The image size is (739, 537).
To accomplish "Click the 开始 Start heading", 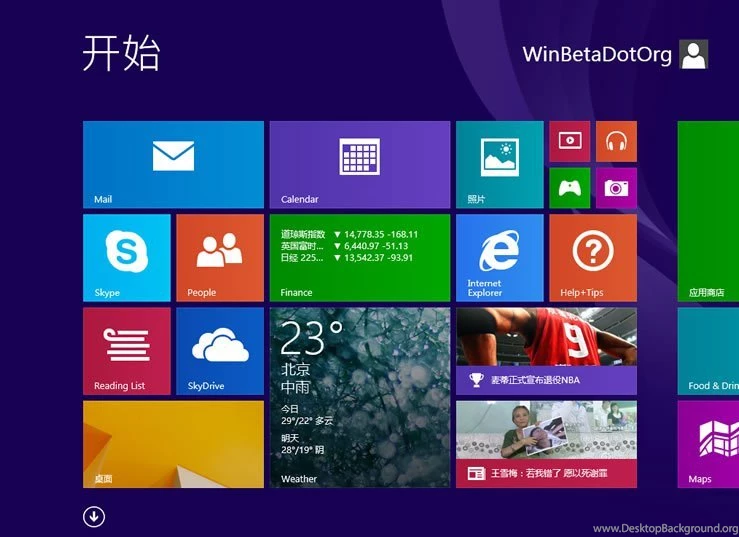I will (x=122, y=53).
